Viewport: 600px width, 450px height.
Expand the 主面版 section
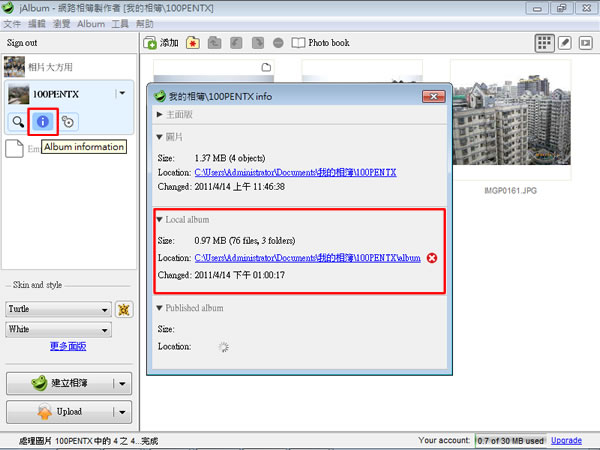160,114
